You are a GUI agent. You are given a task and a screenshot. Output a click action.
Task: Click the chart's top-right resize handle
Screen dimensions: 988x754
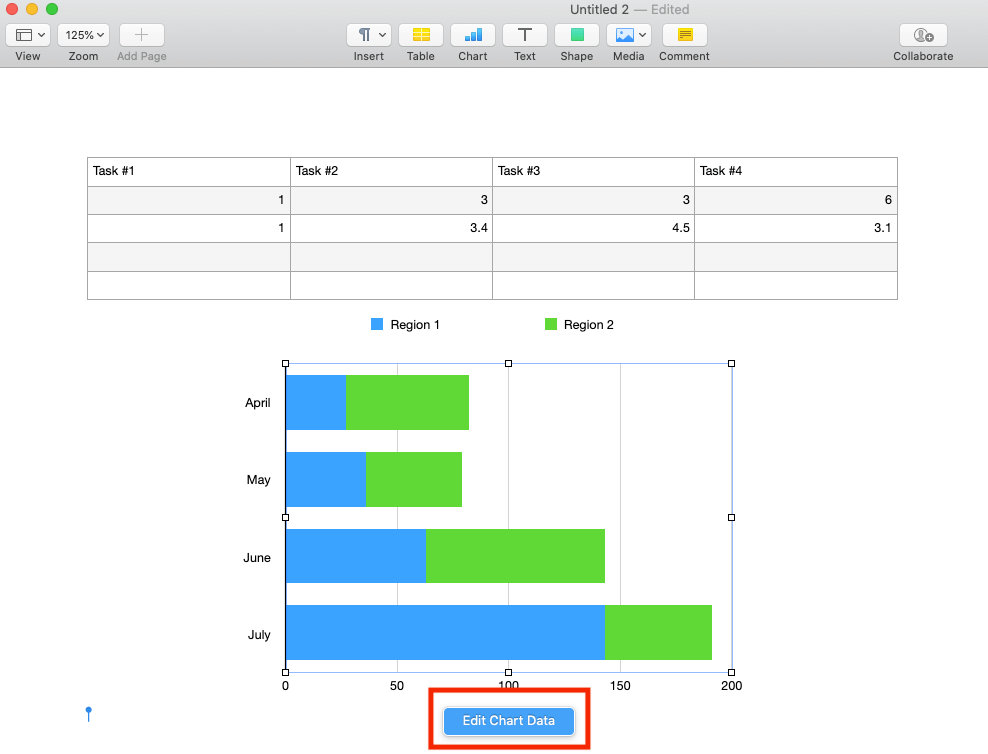(x=732, y=363)
